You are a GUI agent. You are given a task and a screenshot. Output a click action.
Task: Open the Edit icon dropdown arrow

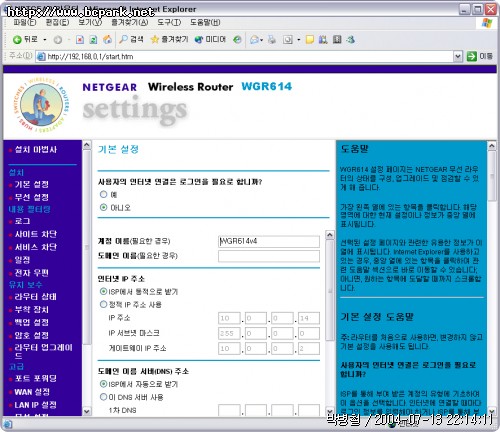[299, 40]
